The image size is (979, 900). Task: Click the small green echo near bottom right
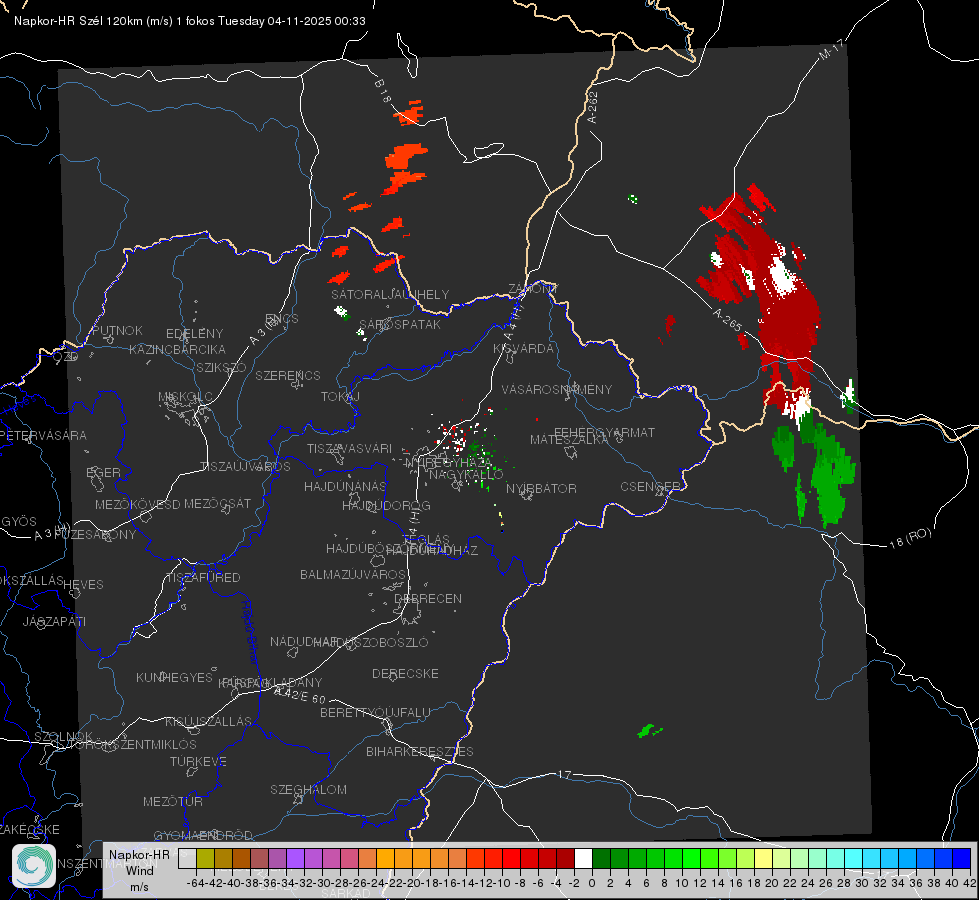click(649, 730)
